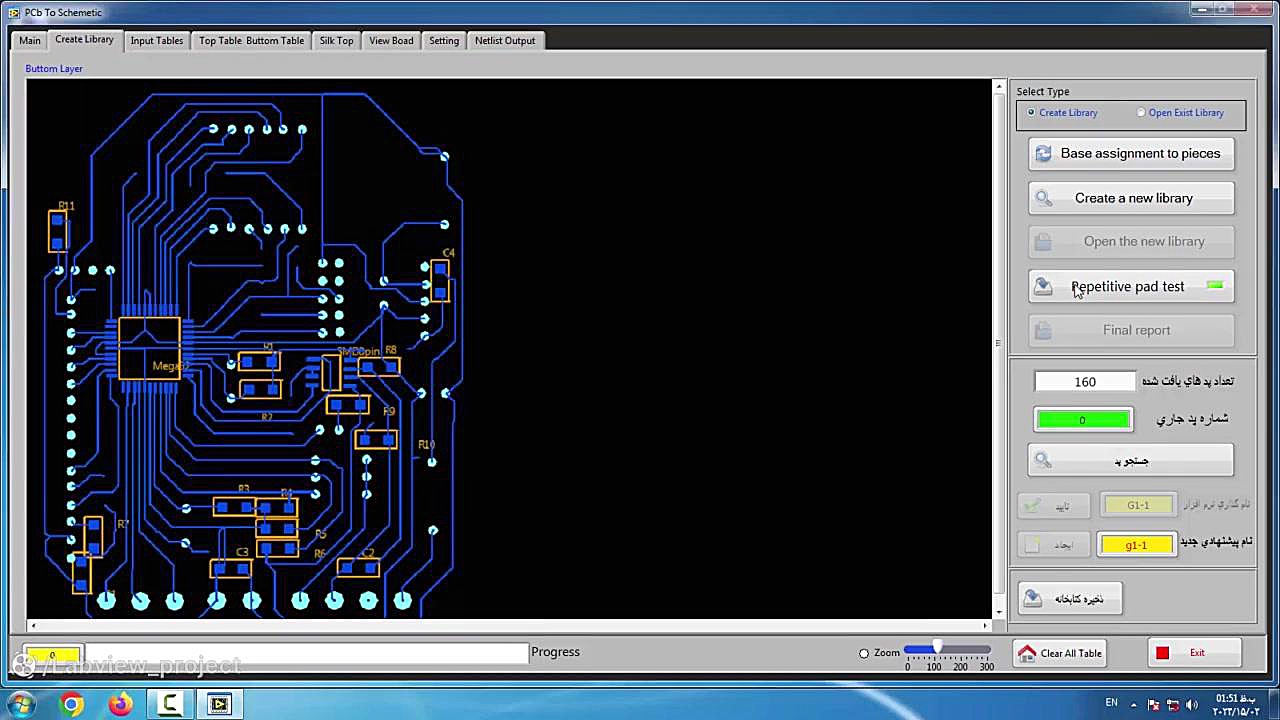Click the create button beside yellow g1-1
This screenshot has width=1280, height=720.
click(1053, 545)
